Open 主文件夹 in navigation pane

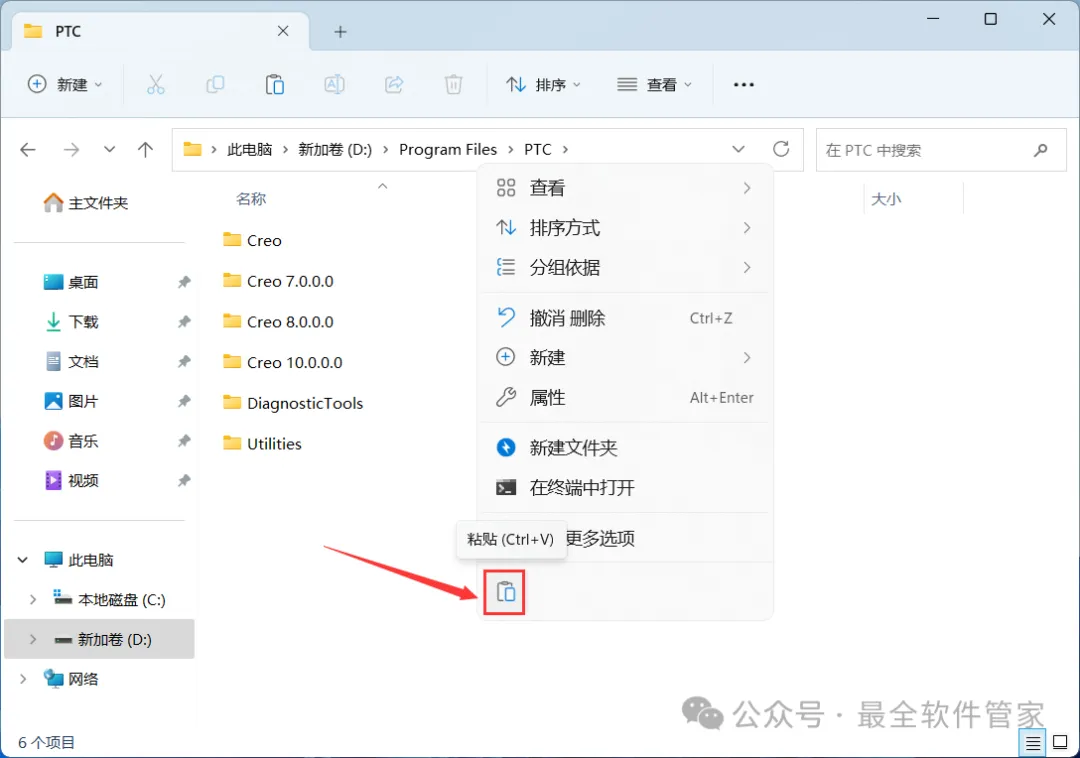[x=85, y=202]
